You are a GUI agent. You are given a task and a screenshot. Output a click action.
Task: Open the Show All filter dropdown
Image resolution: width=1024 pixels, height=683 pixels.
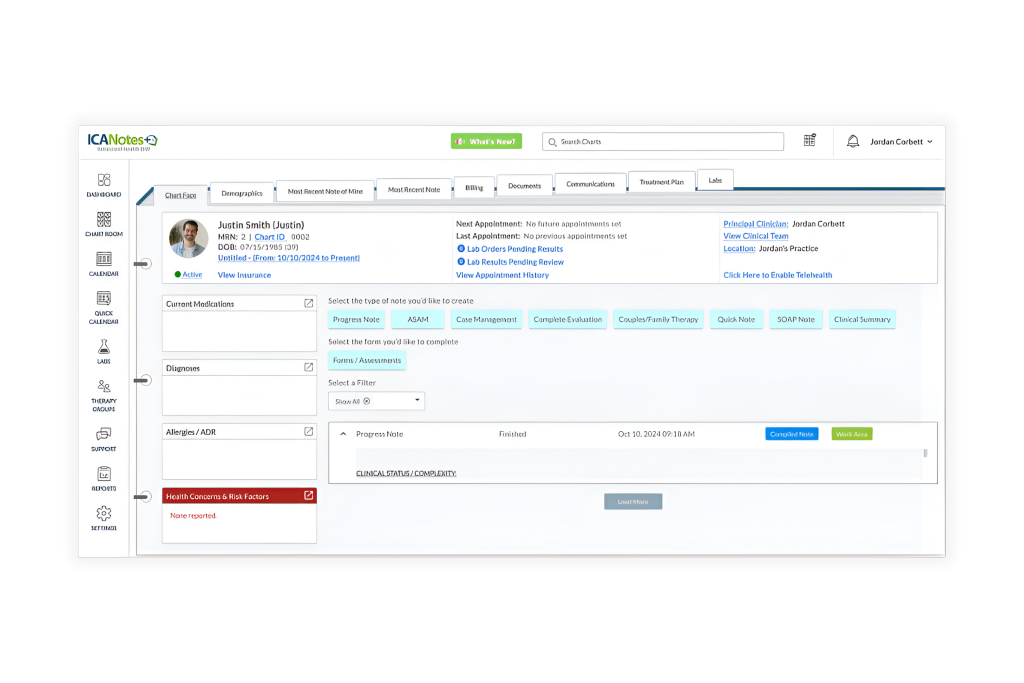(x=418, y=401)
